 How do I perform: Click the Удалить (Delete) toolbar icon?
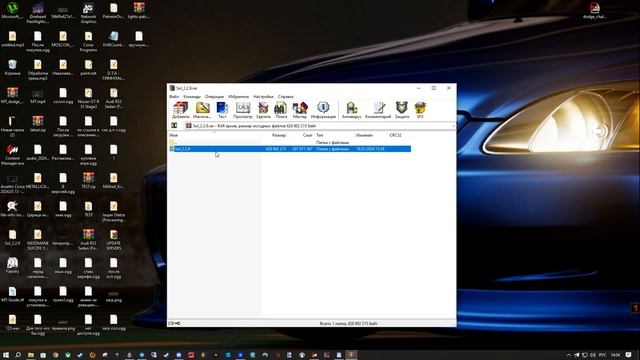coord(263,110)
